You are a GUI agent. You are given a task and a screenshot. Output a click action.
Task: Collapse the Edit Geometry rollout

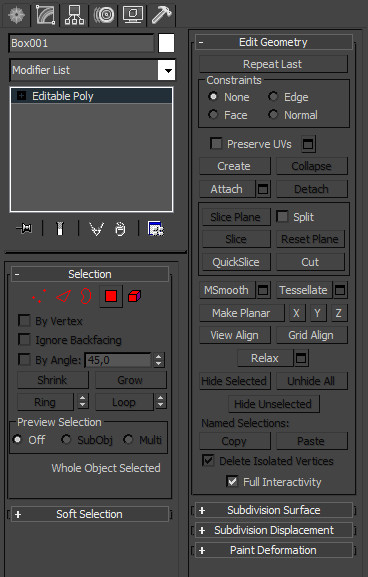[x=274, y=42]
